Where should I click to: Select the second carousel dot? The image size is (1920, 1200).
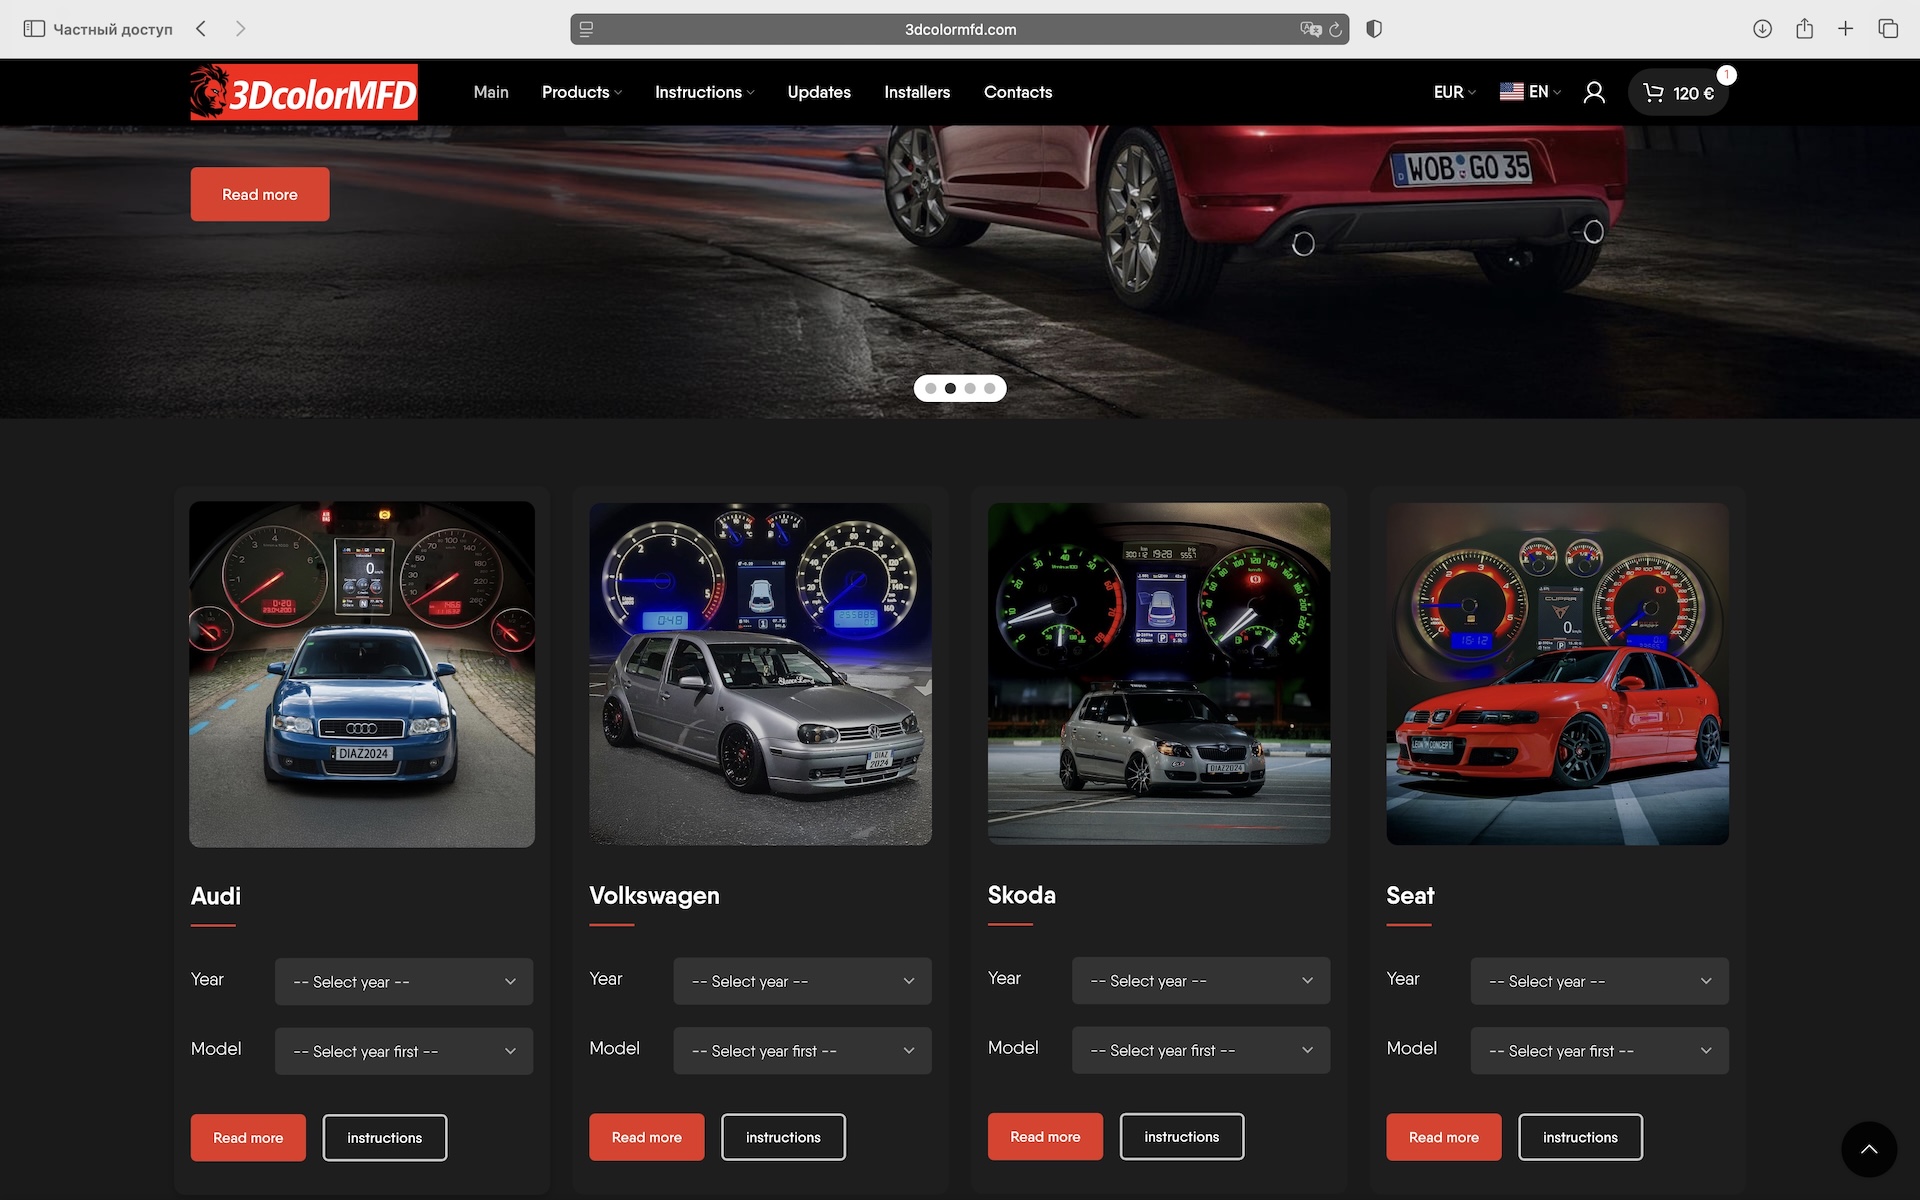[x=950, y=388]
